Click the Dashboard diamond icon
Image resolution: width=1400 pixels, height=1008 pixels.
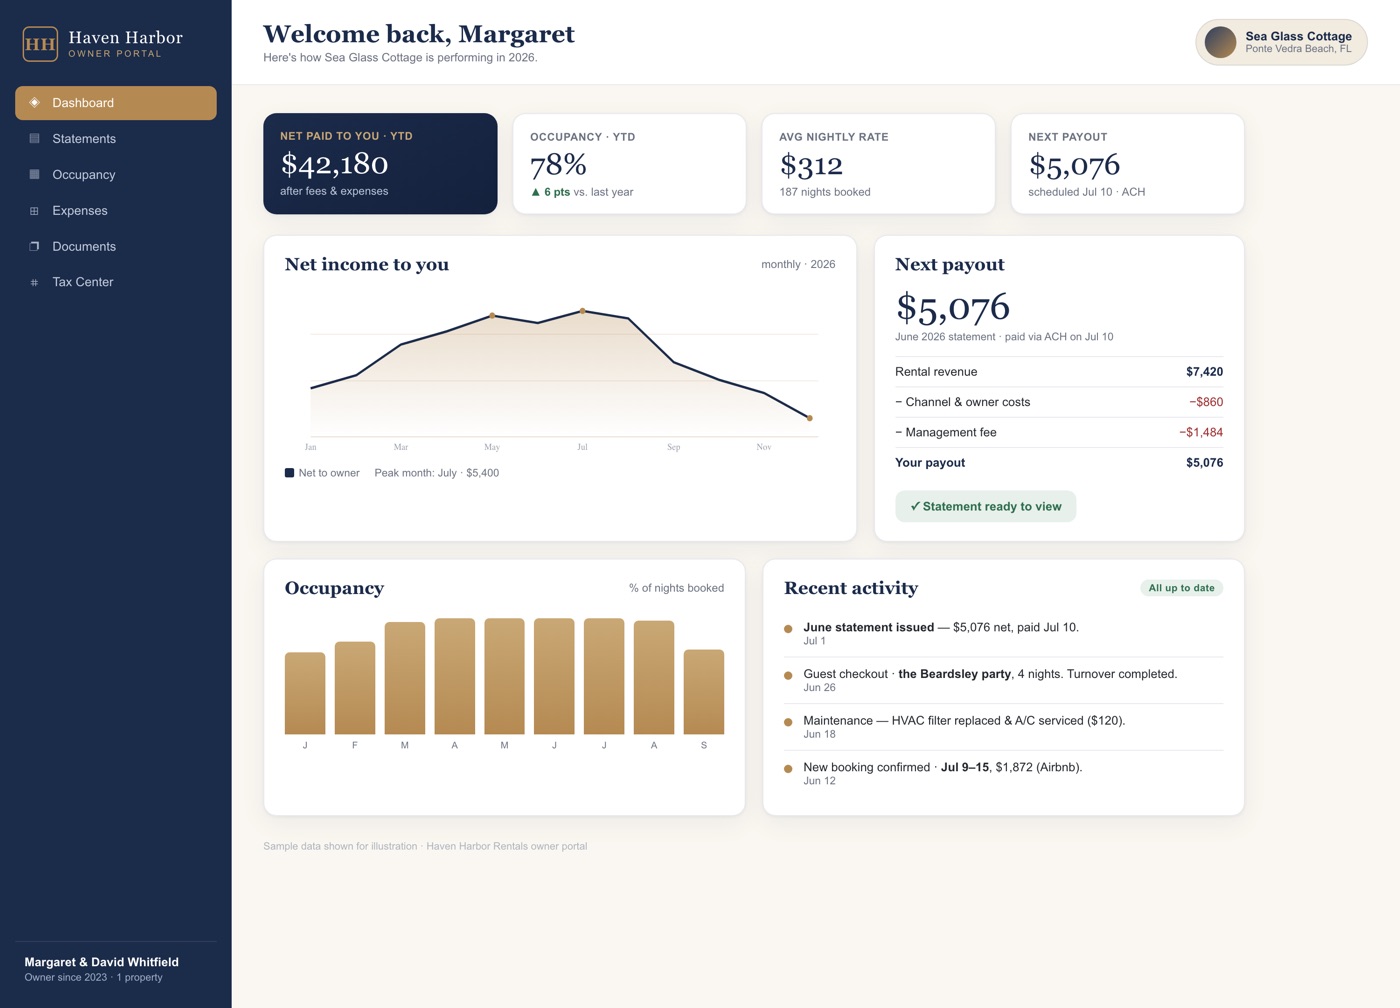(x=34, y=103)
